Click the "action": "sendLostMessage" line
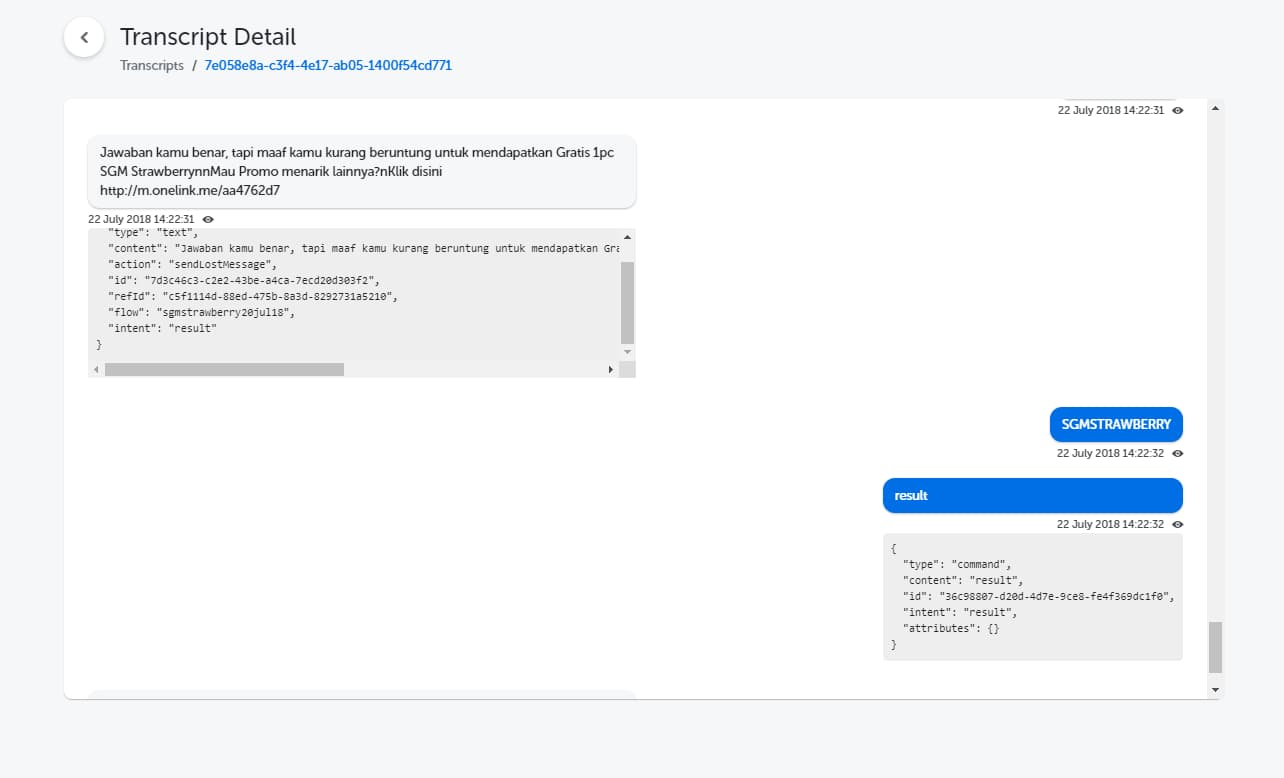The height and width of the screenshot is (778, 1284). point(192,264)
